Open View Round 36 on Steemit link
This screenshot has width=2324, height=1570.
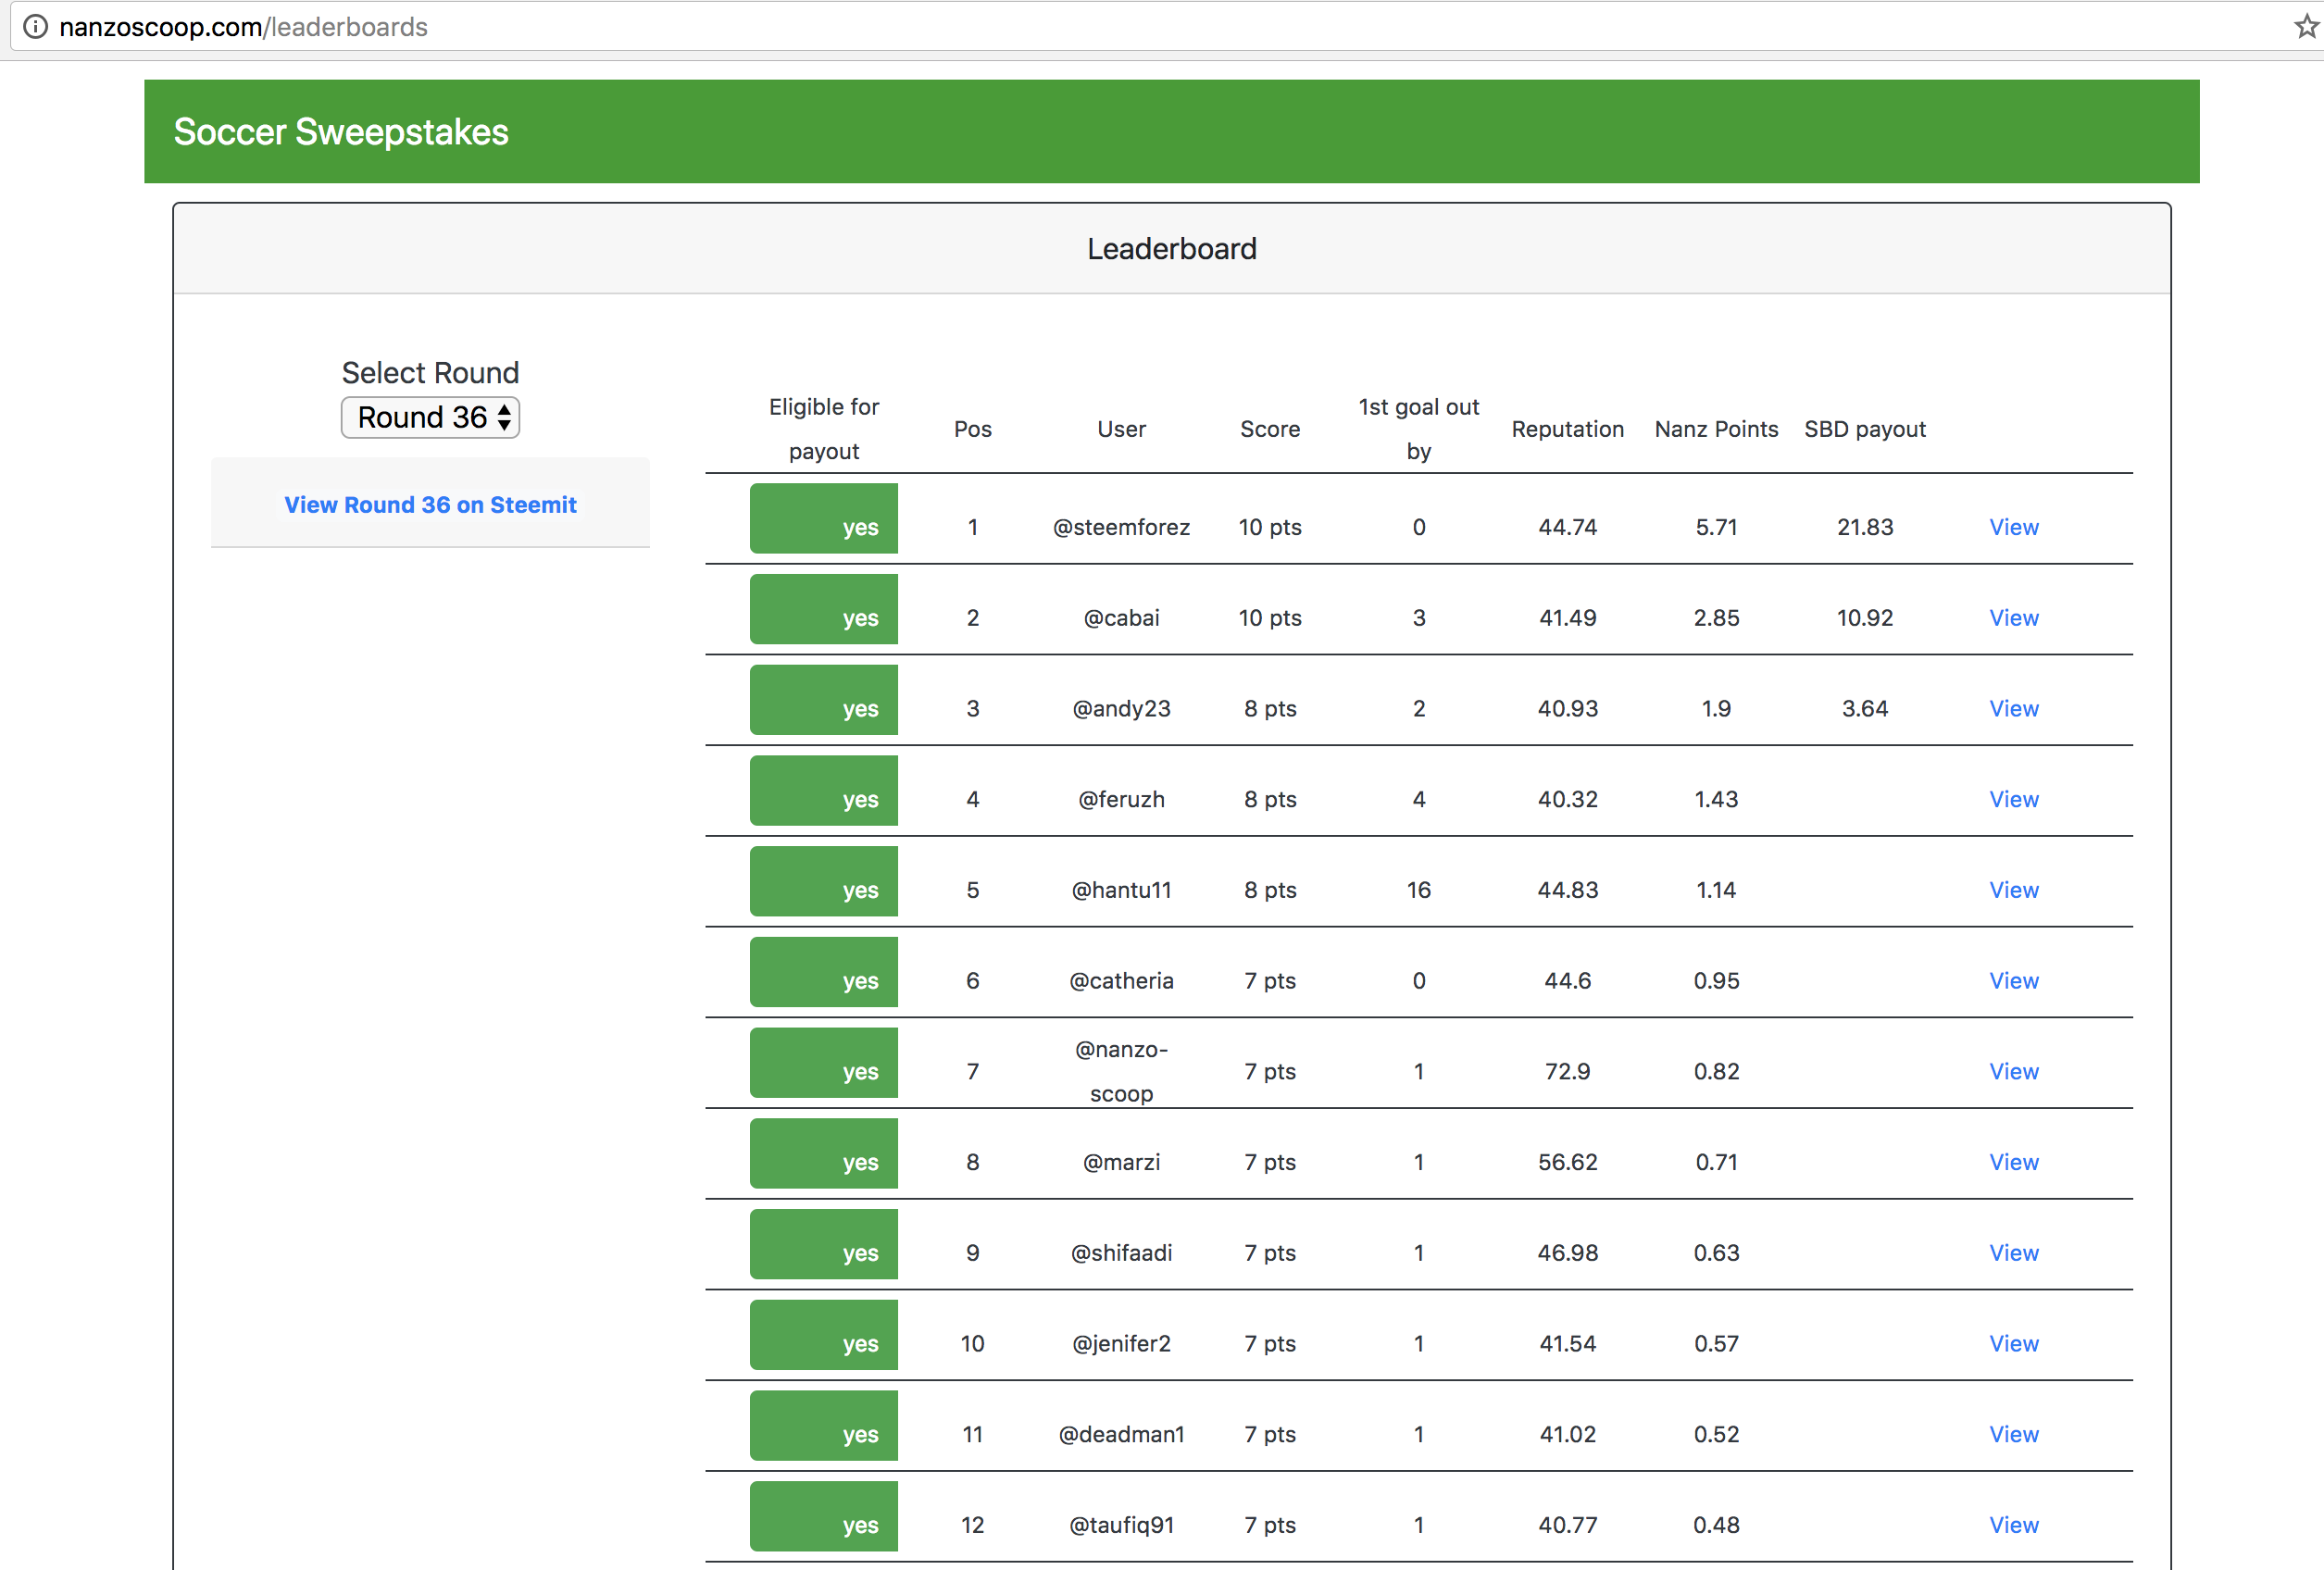430,505
